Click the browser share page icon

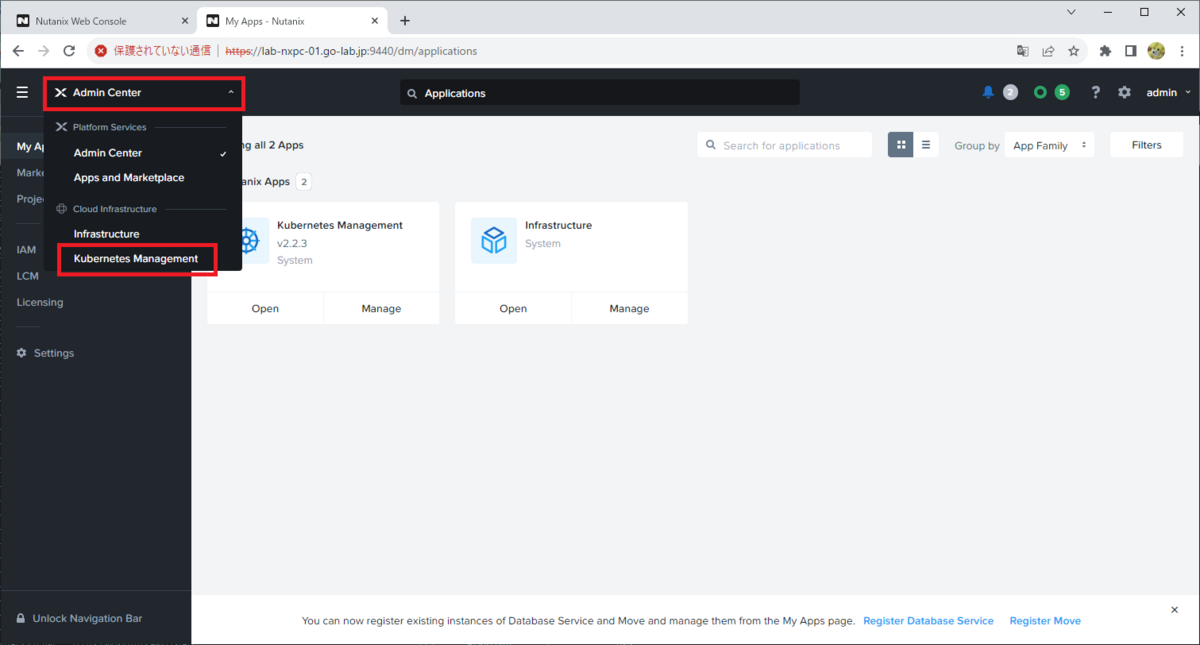coord(1048,51)
